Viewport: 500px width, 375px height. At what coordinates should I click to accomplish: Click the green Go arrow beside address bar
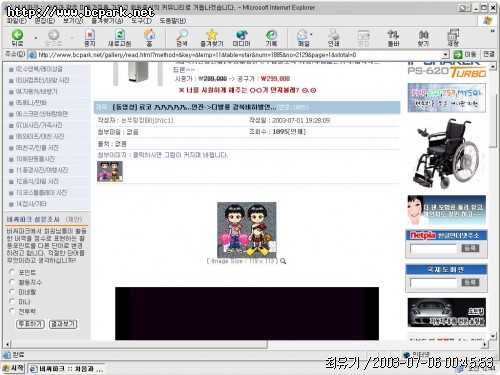[x=458, y=54]
